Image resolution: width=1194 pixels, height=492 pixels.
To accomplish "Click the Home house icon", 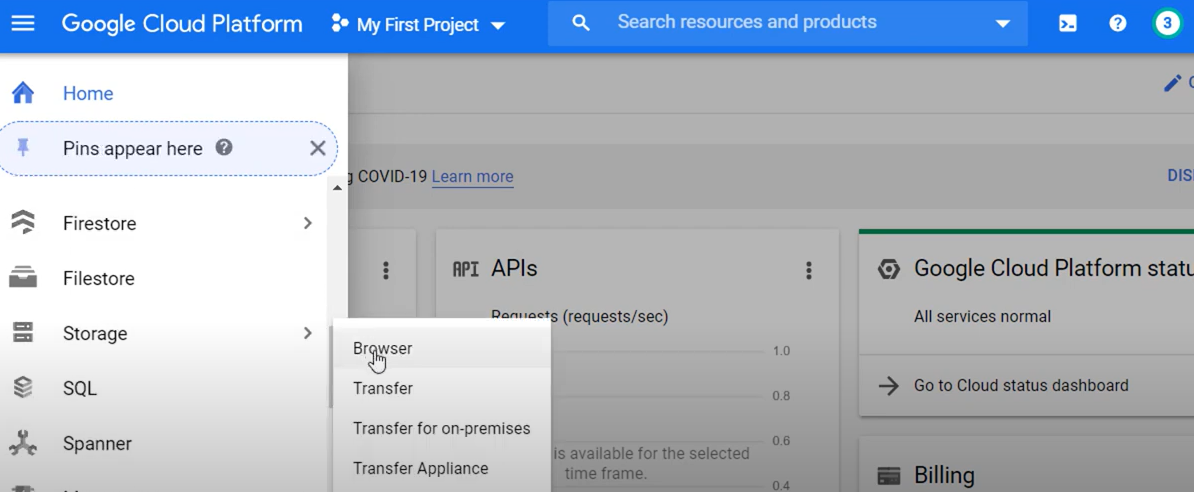I will [x=23, y=93].
